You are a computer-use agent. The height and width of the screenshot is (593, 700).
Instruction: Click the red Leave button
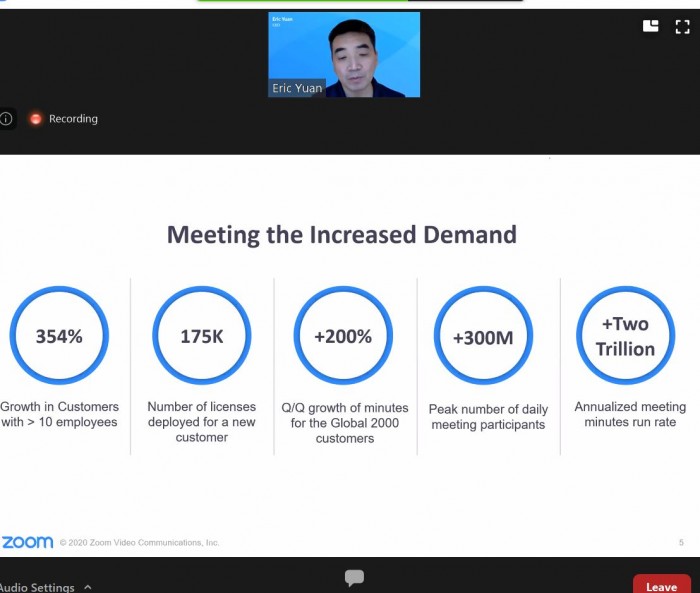point(662,585)
